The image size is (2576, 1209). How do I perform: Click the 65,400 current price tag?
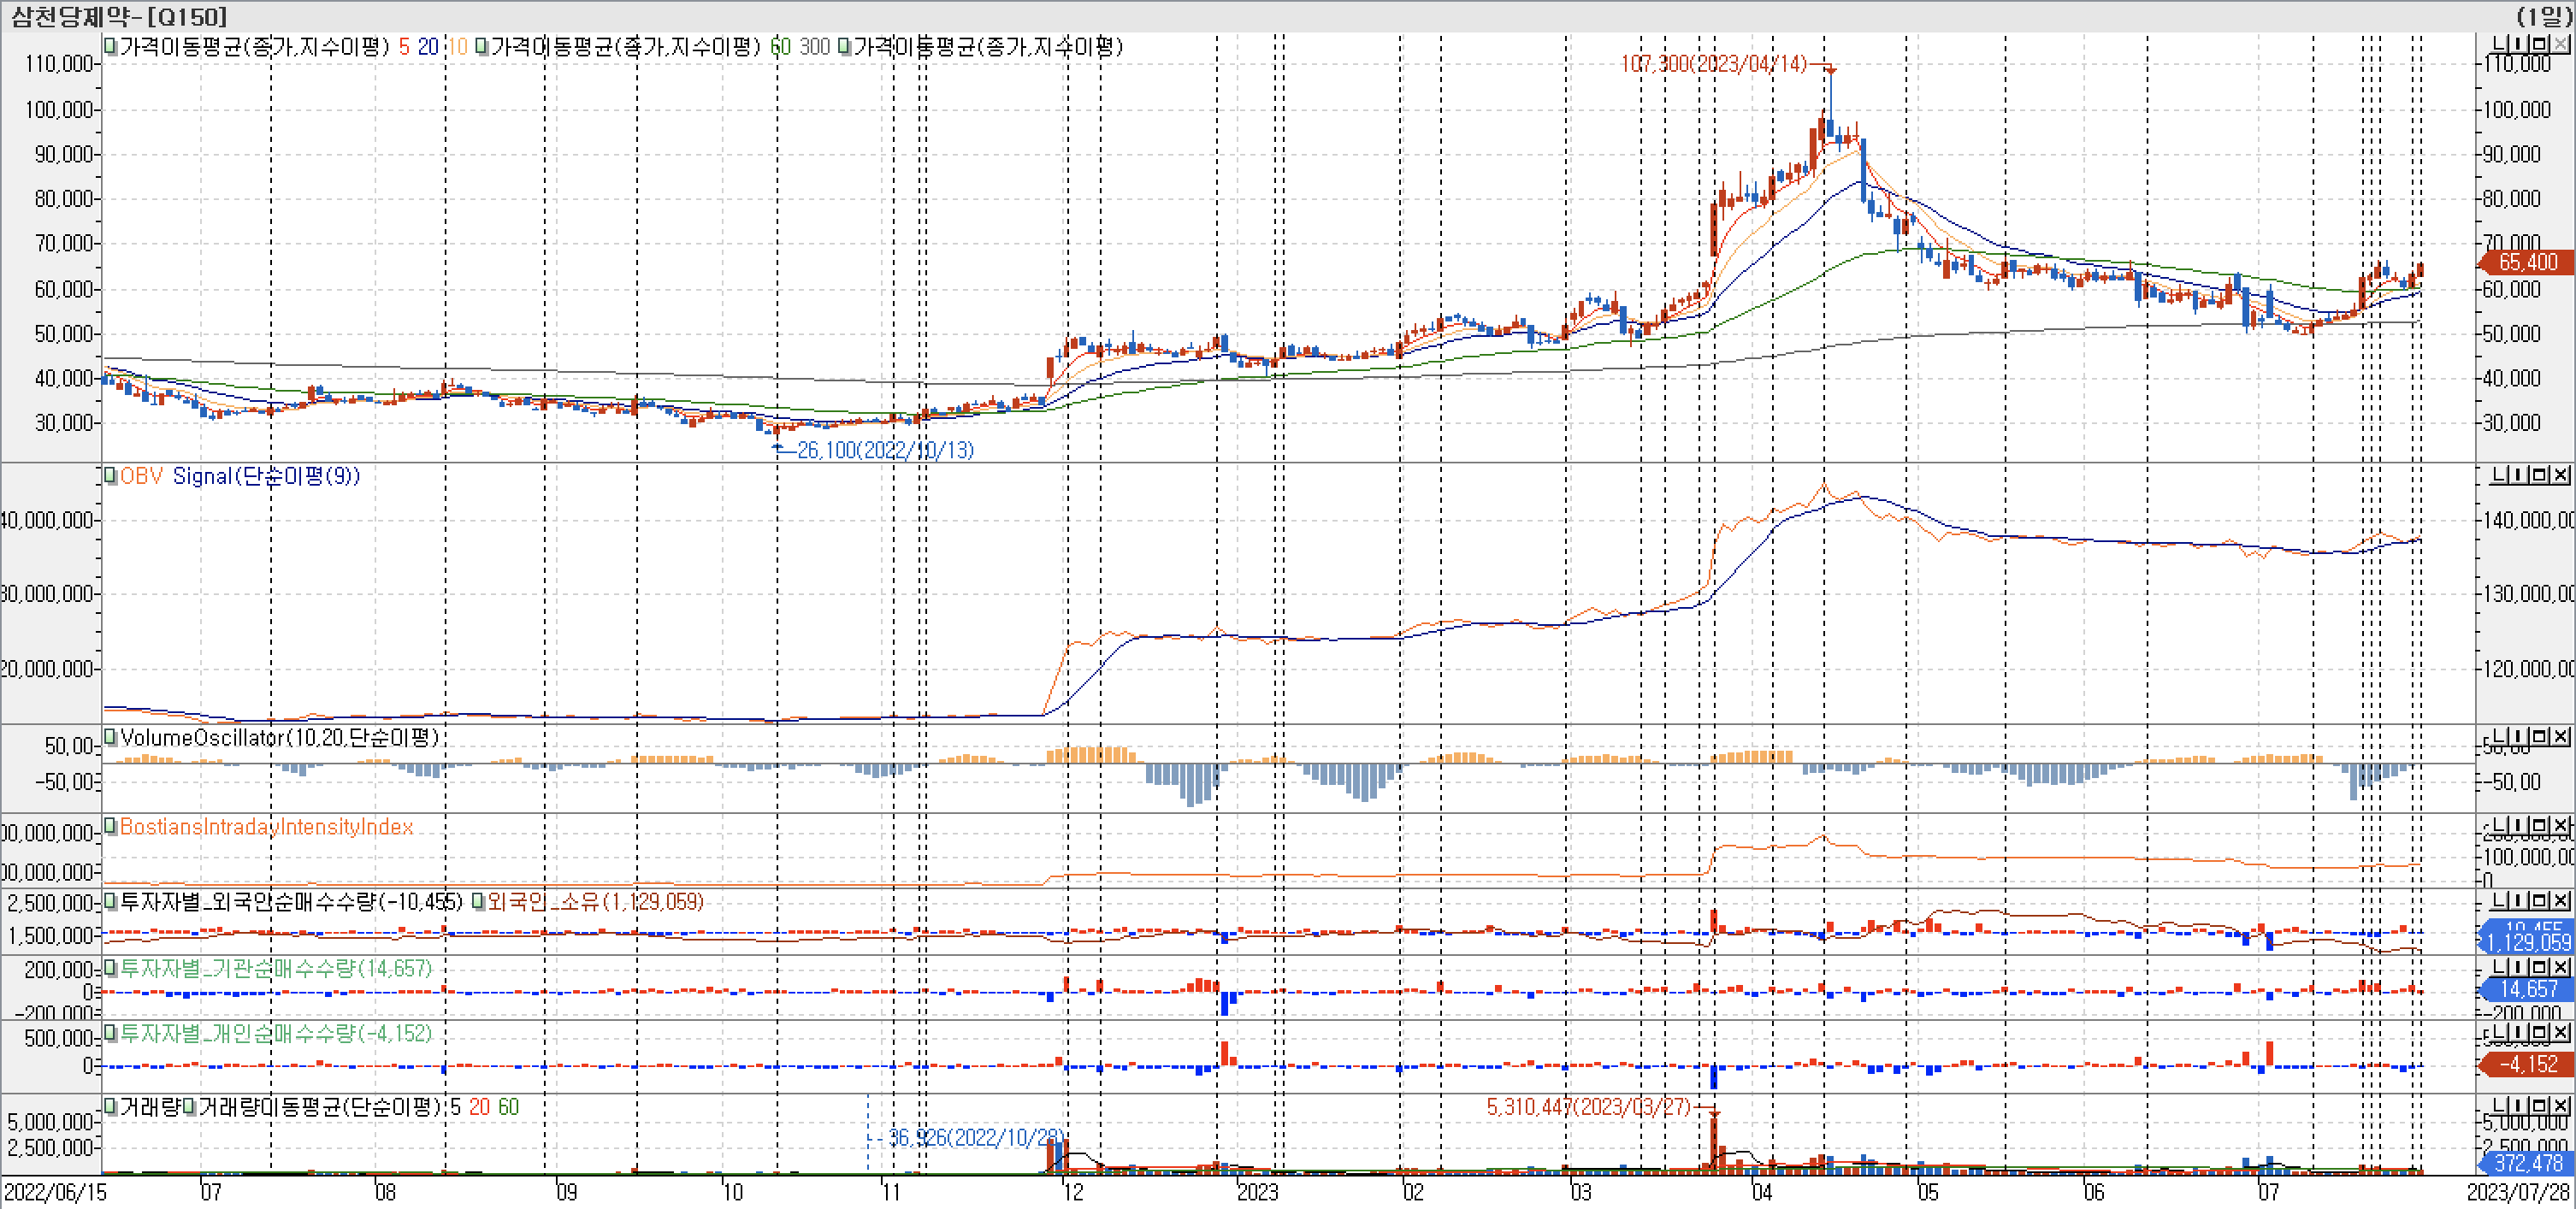(x=2527, y=262)
